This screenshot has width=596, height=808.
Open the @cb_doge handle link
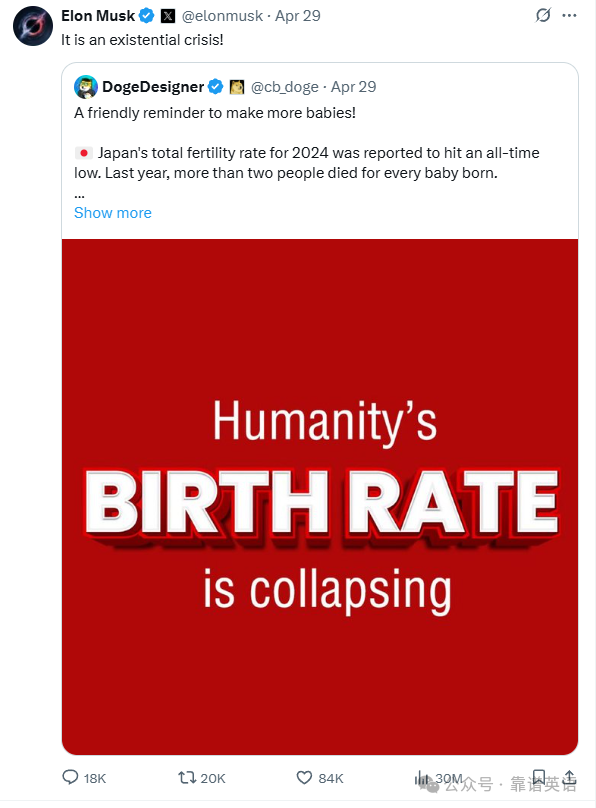coord(284,87)
